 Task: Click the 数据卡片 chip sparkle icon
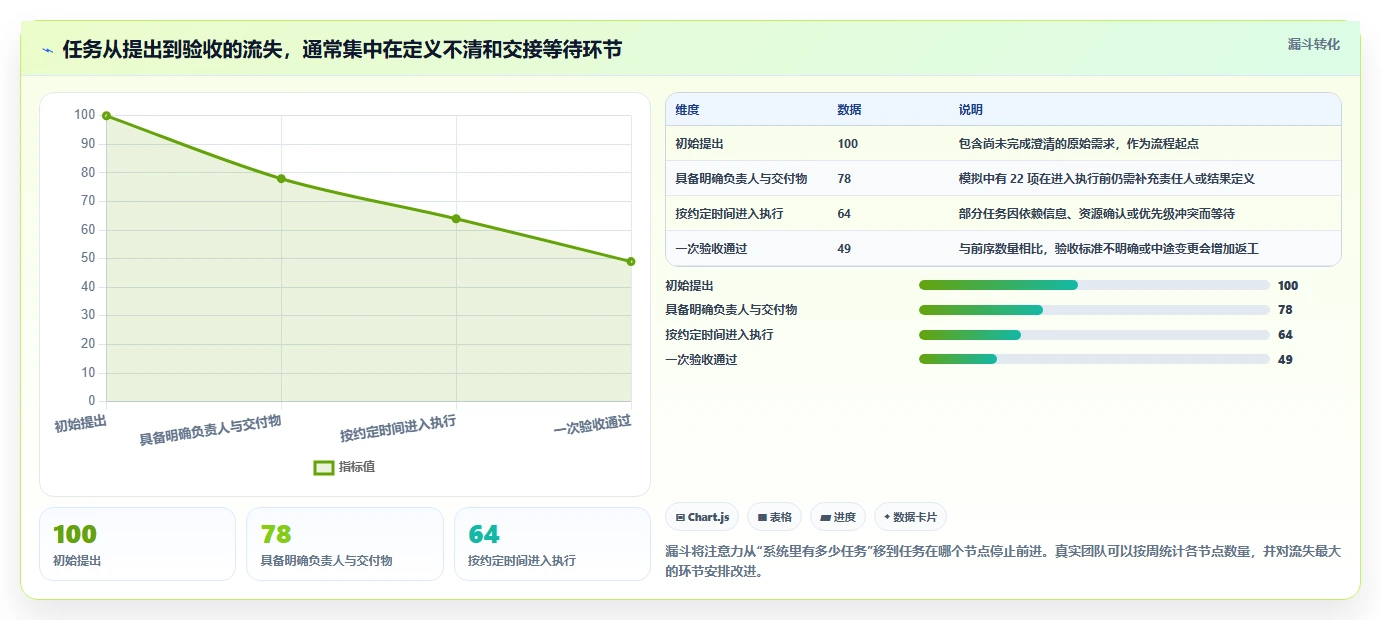click(887, 517)
